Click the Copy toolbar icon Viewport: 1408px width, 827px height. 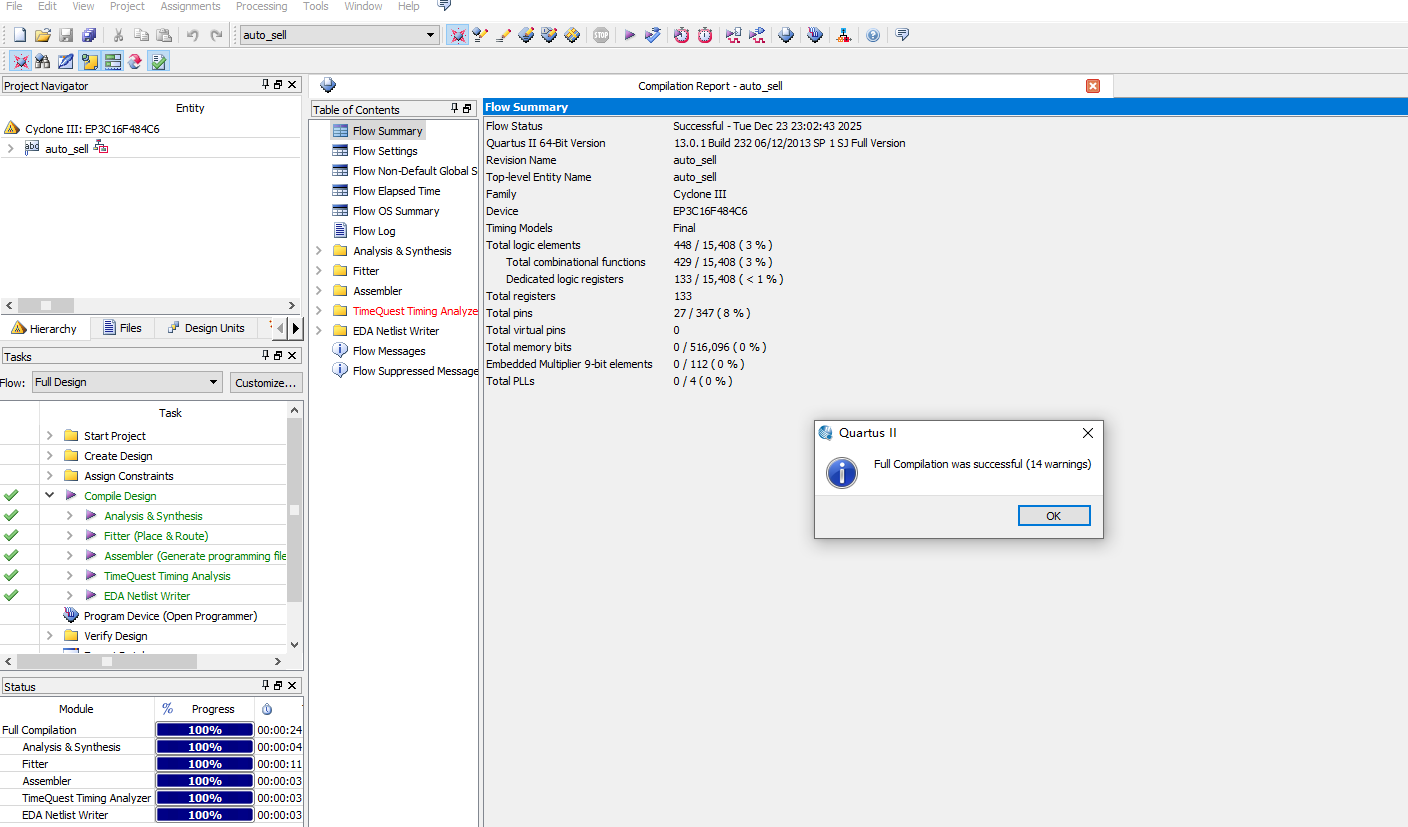coord(141,35)
